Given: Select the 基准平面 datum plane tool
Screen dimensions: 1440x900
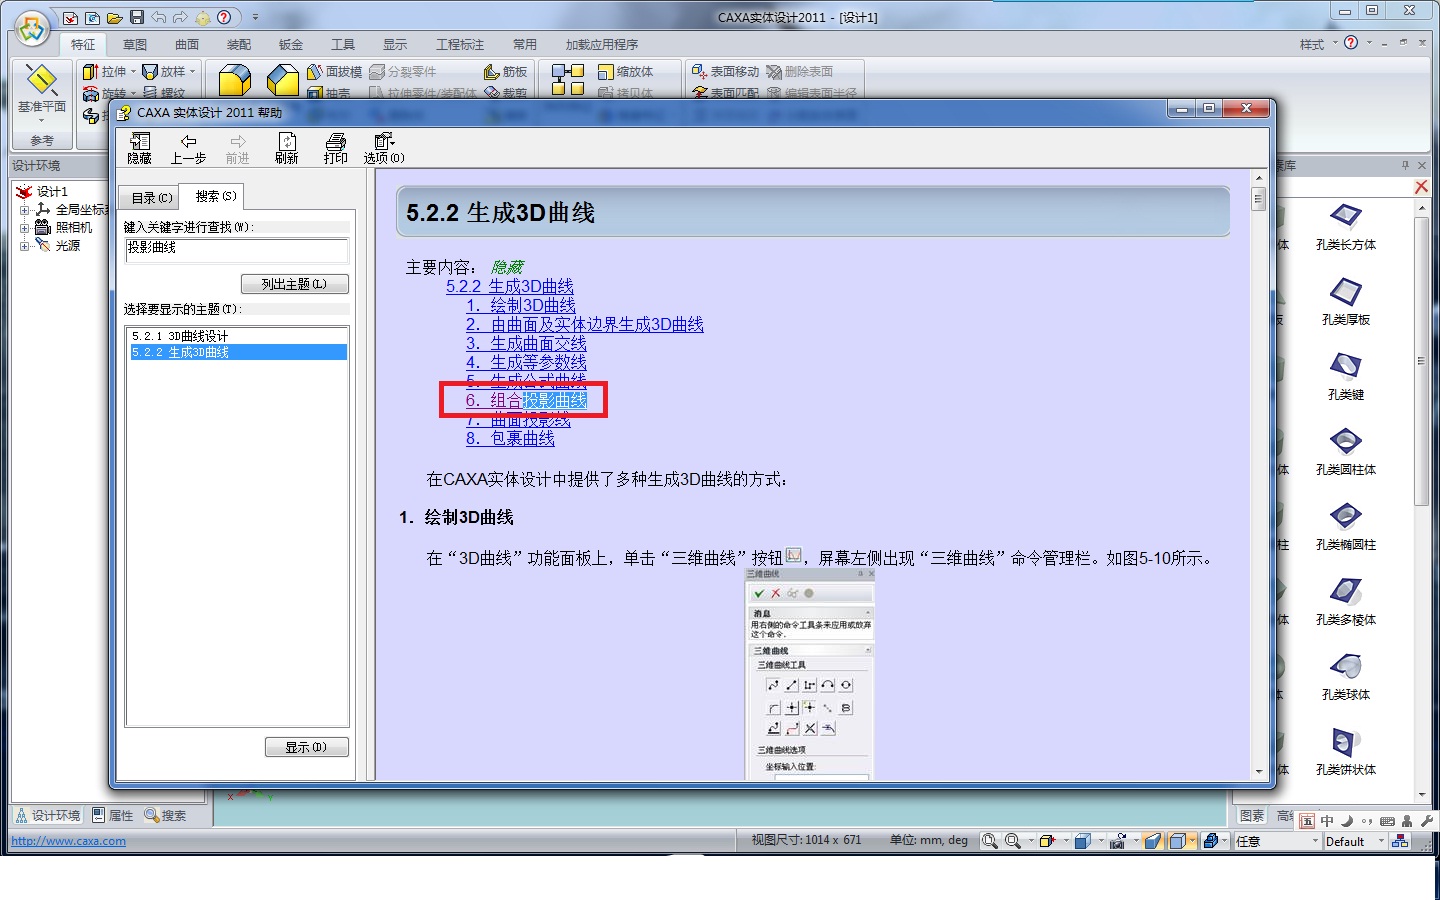Looking at the screenshot, I should pyautogui.click(x=42, y=92).
